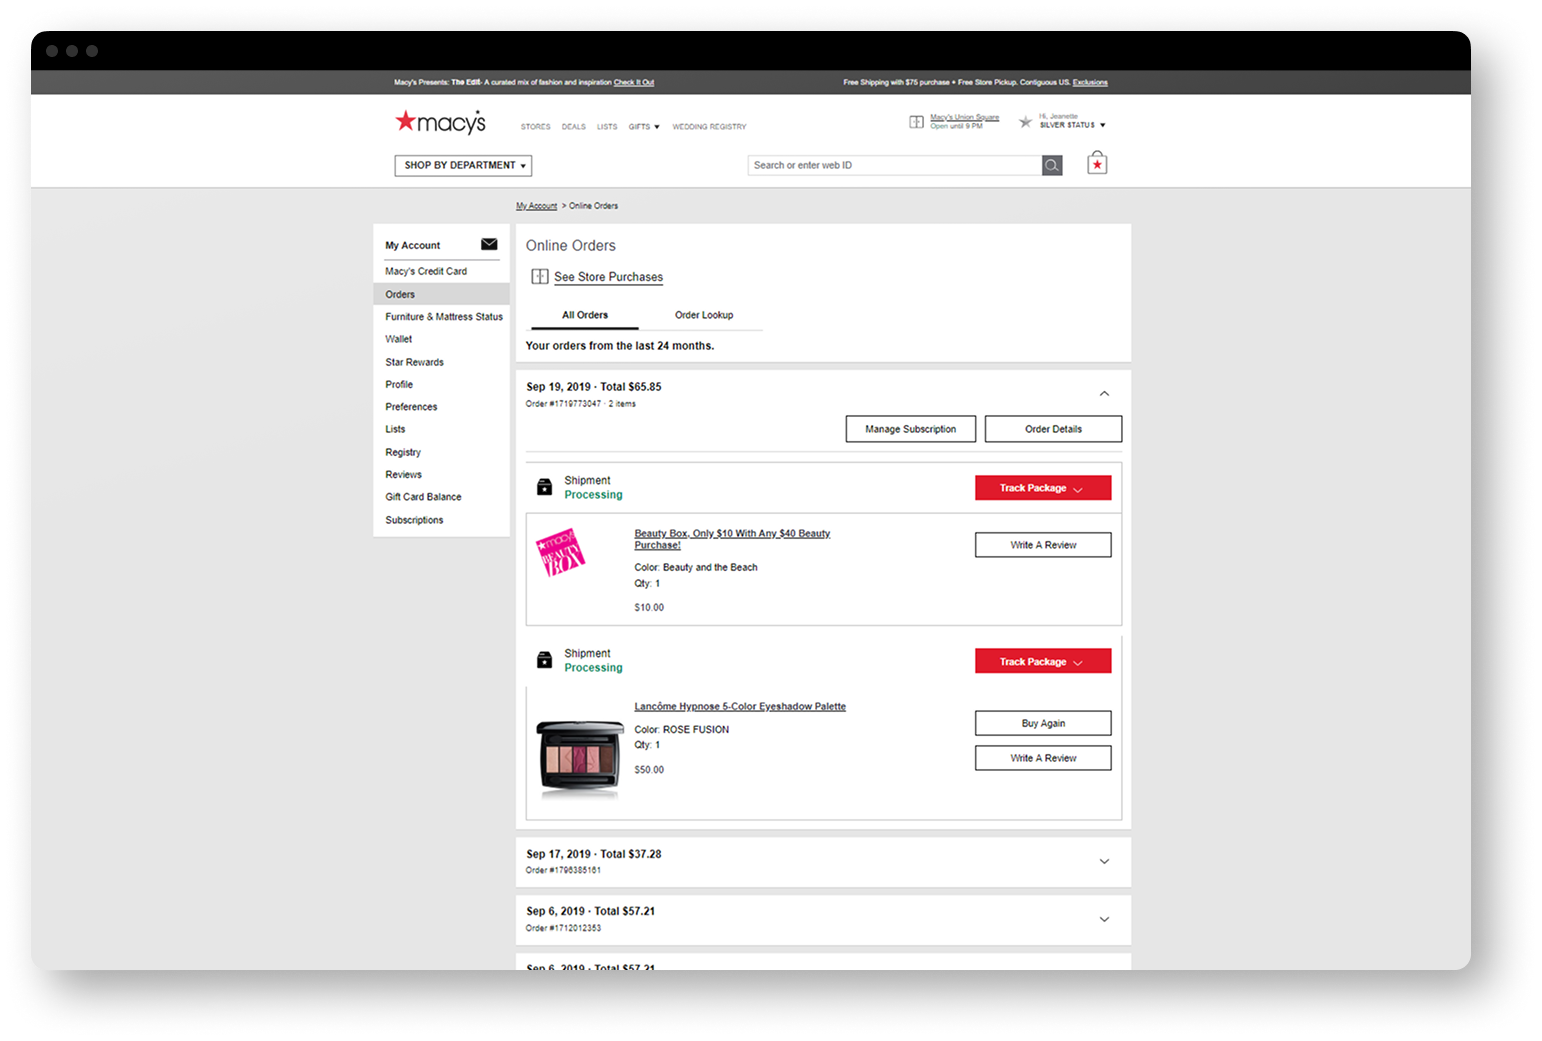Expand the Sep 6, 2019 $57.21 order
Image resolution: width=1542 pixels, height=1041 pixels.
1104,919
